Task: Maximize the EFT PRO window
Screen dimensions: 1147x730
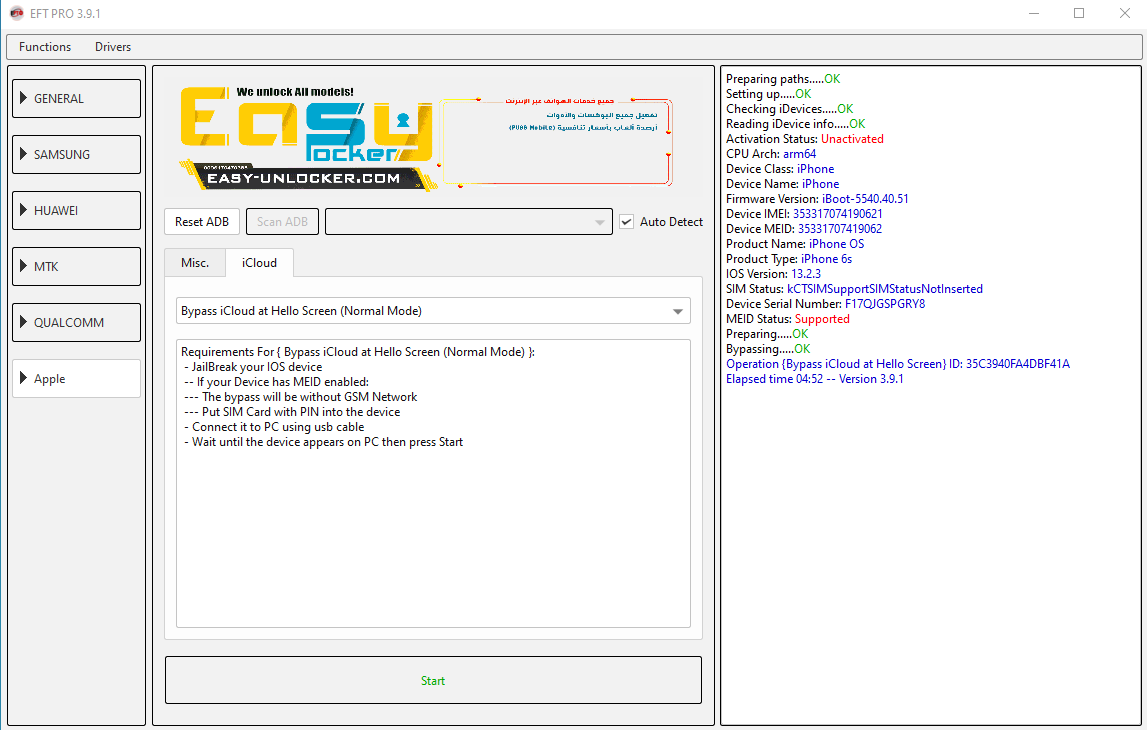Action: [1079, 13]
